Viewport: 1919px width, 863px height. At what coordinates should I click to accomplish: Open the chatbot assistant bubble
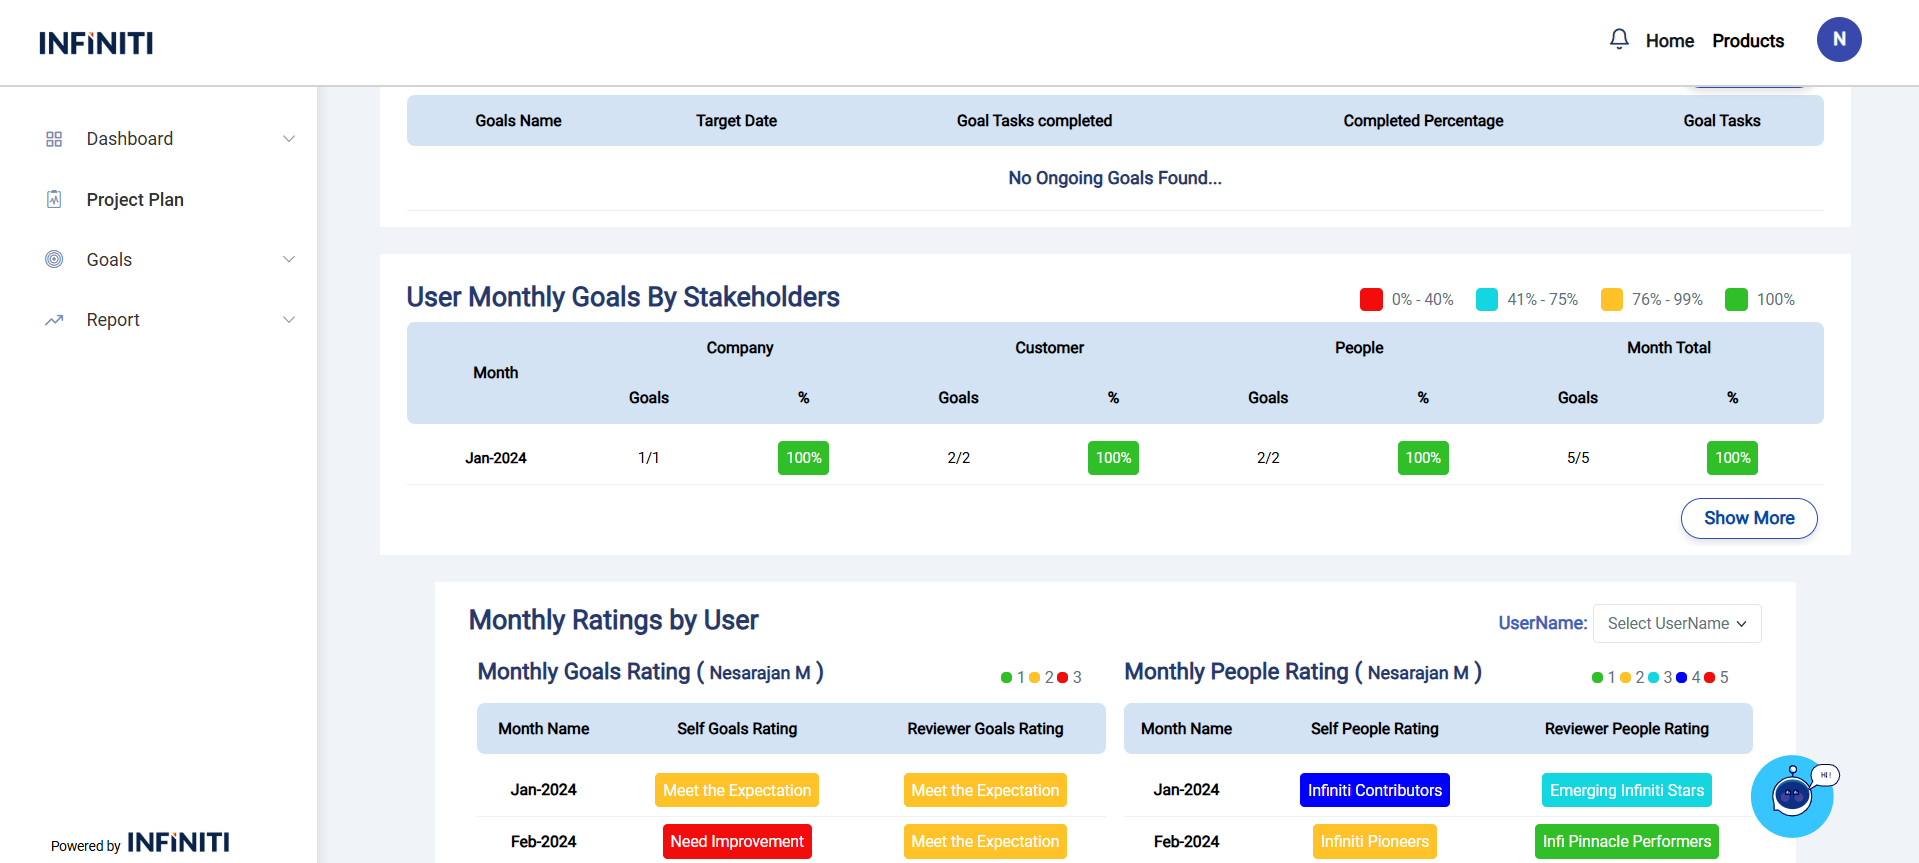tap(1791, 796)
